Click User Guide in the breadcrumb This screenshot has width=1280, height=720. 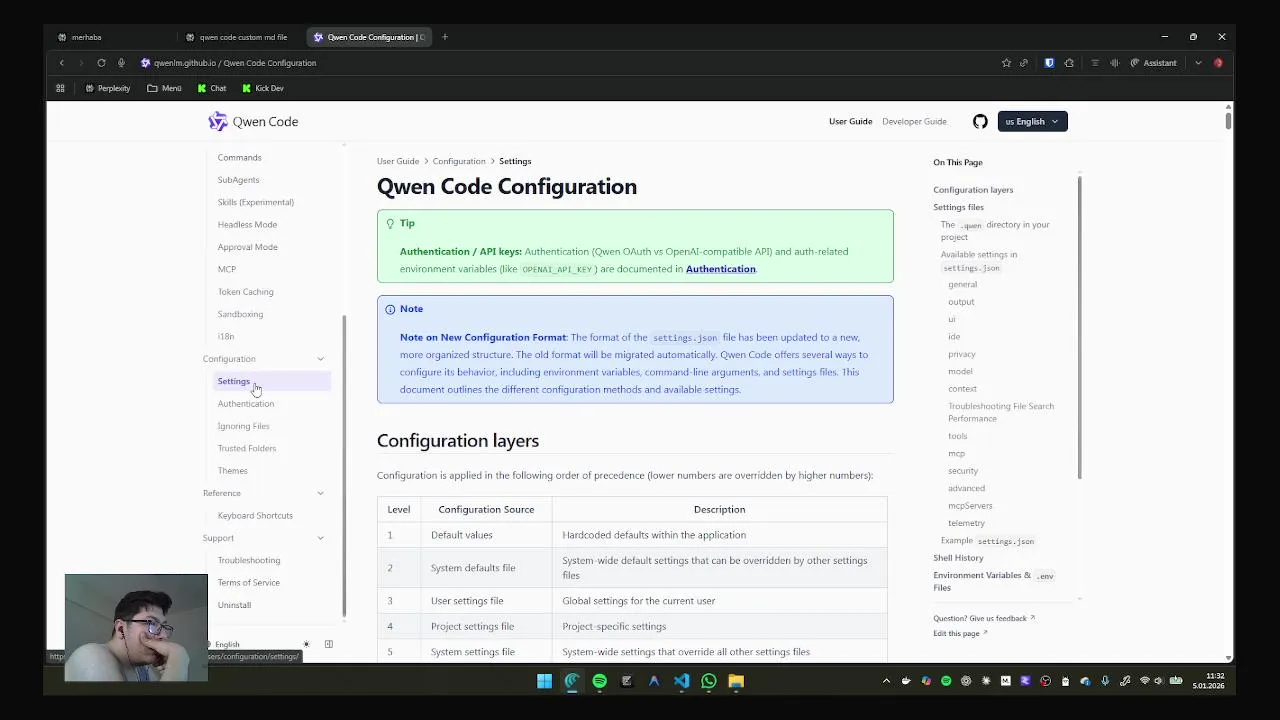(397, 161)
